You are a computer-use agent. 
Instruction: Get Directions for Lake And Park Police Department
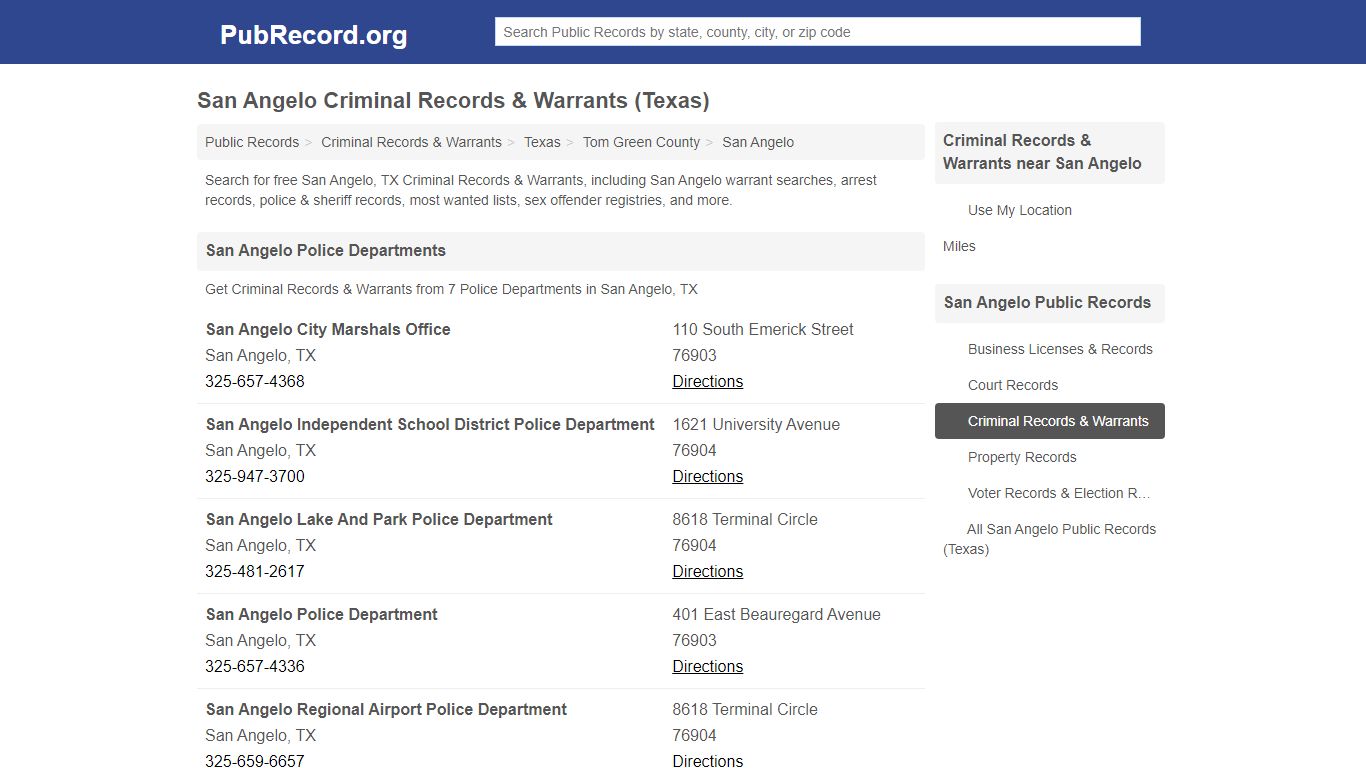(x=707, y=571)
